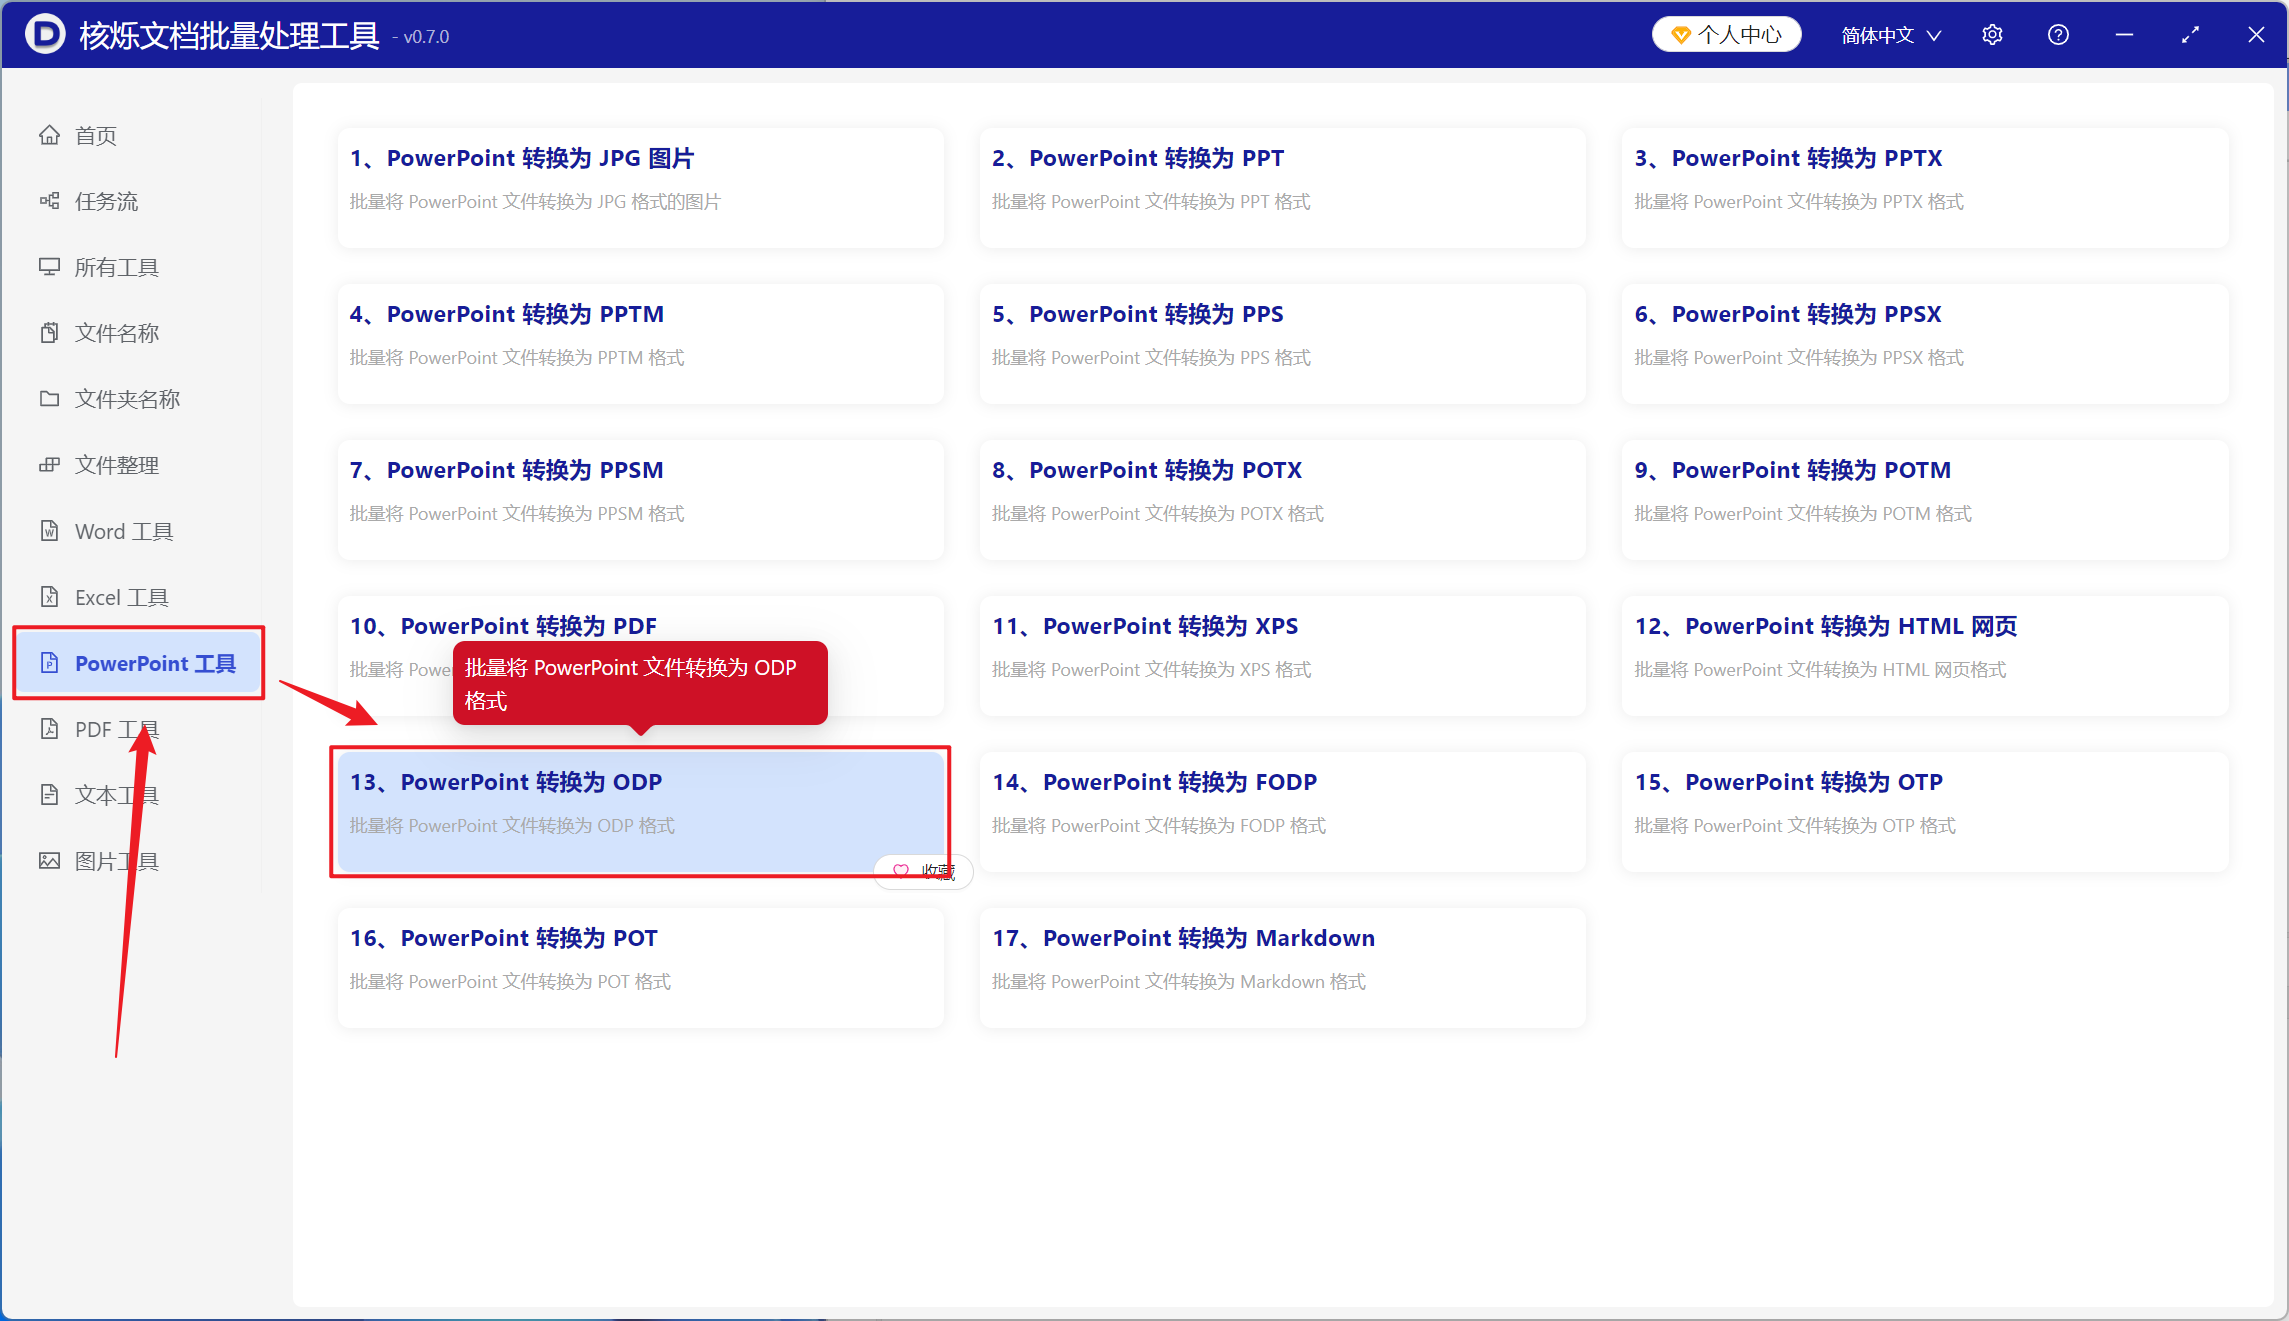The width and height of the screenshot is (2289, 1321).
Task: Click the folder icon beside 文件夹名称
Action: pyautogui.click(x=49, y=399)
